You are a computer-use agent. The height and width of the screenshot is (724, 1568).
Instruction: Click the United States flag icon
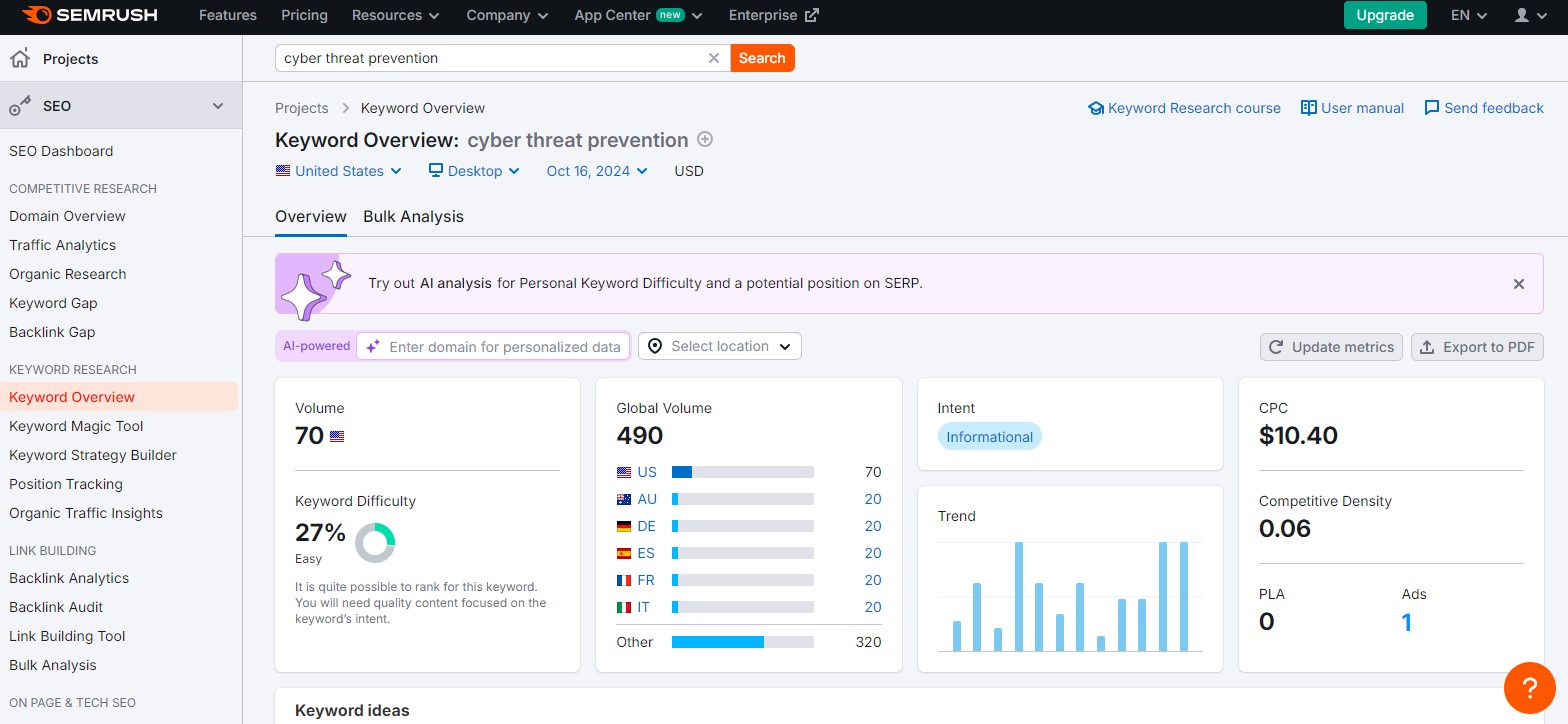(283, 171)
